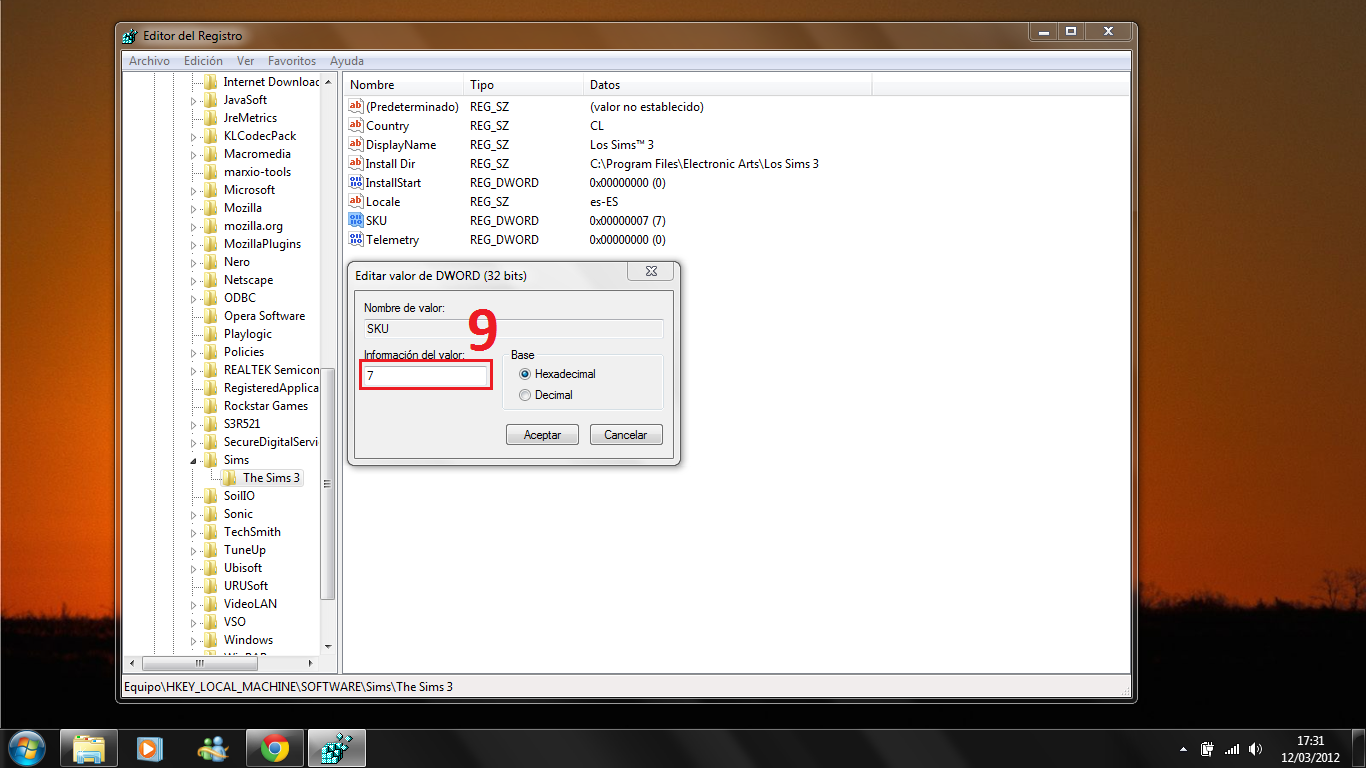The width and height of the screenshot is (1366, 768).
Task: Click the Registry Editor taskbar icon
Action: [x=337, y=748]
